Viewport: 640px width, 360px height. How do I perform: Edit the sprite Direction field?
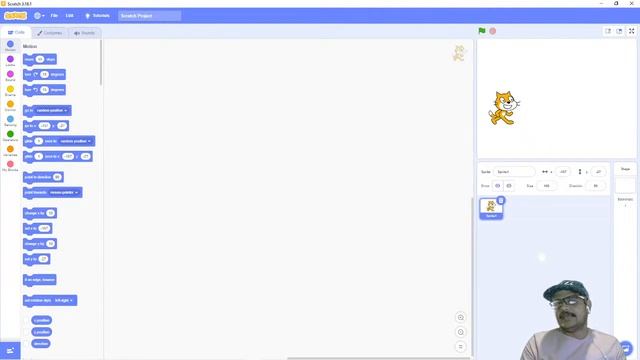[596, 186]
